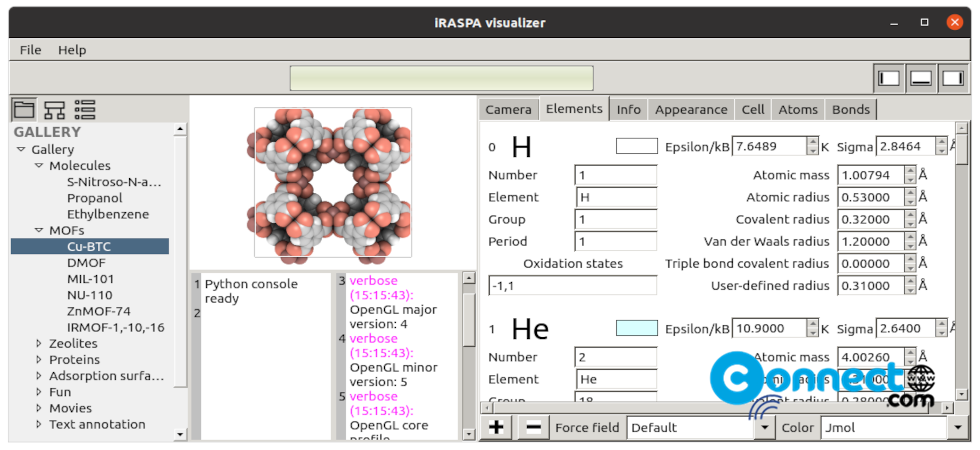The height and width of the screenshot is (450, 980).
Task: Open the File menu
Action: coord(31,50)
